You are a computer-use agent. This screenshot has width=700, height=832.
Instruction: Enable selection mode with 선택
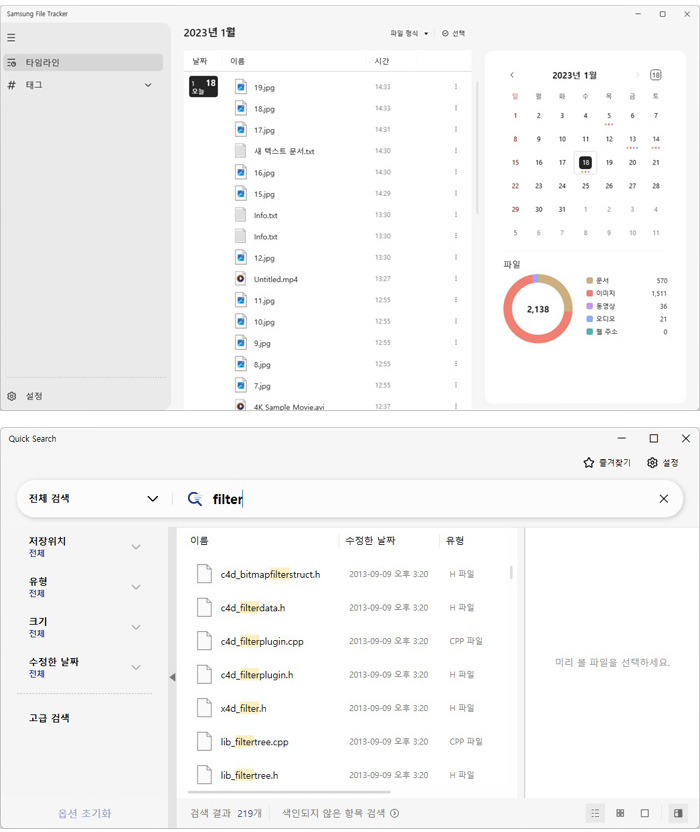[x=454, y=33]
